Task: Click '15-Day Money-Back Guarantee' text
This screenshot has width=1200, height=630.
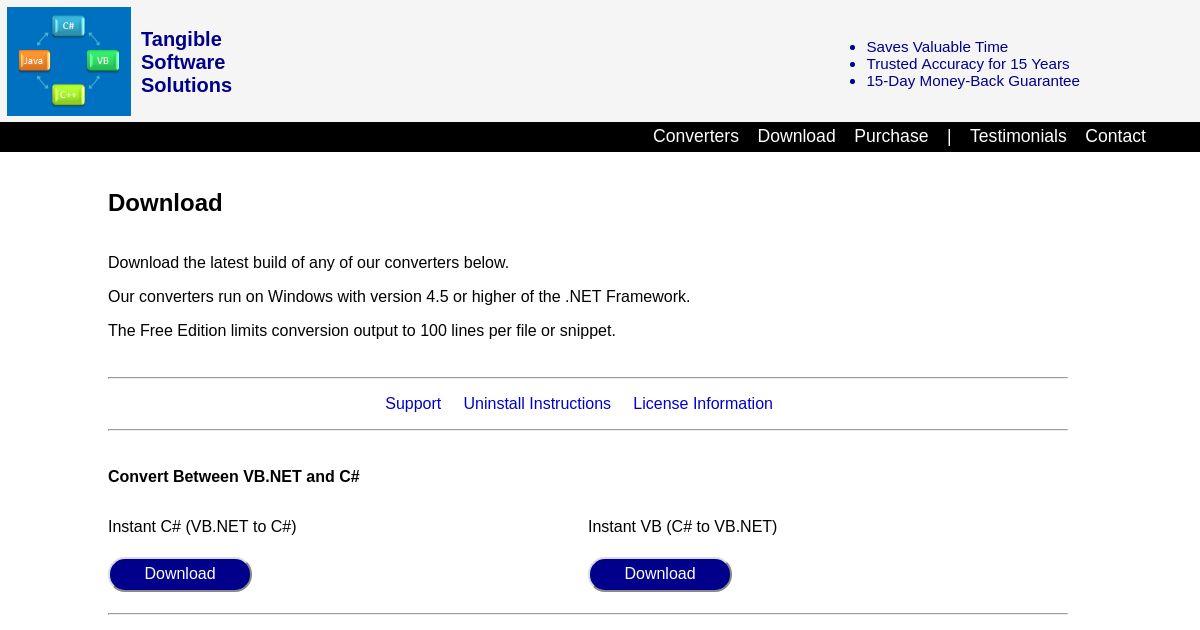Action: tap(973, 81)
